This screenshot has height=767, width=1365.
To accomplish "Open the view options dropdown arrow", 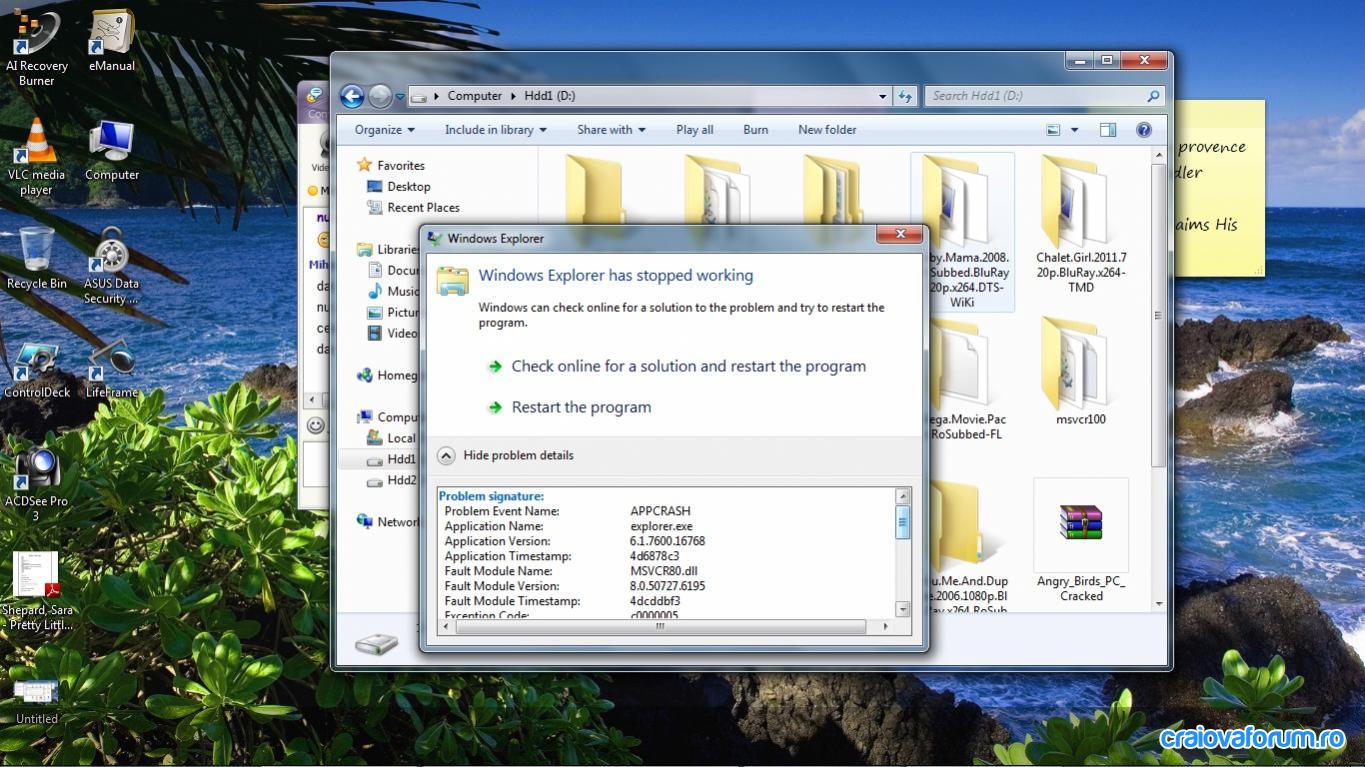I will coord(1075,130).
